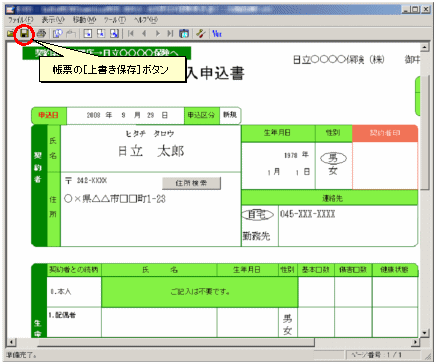Image resolution: width=436 pixels, height=364 pixels.
Task: Click the 0.本人 row label
Action: (60, 292)
